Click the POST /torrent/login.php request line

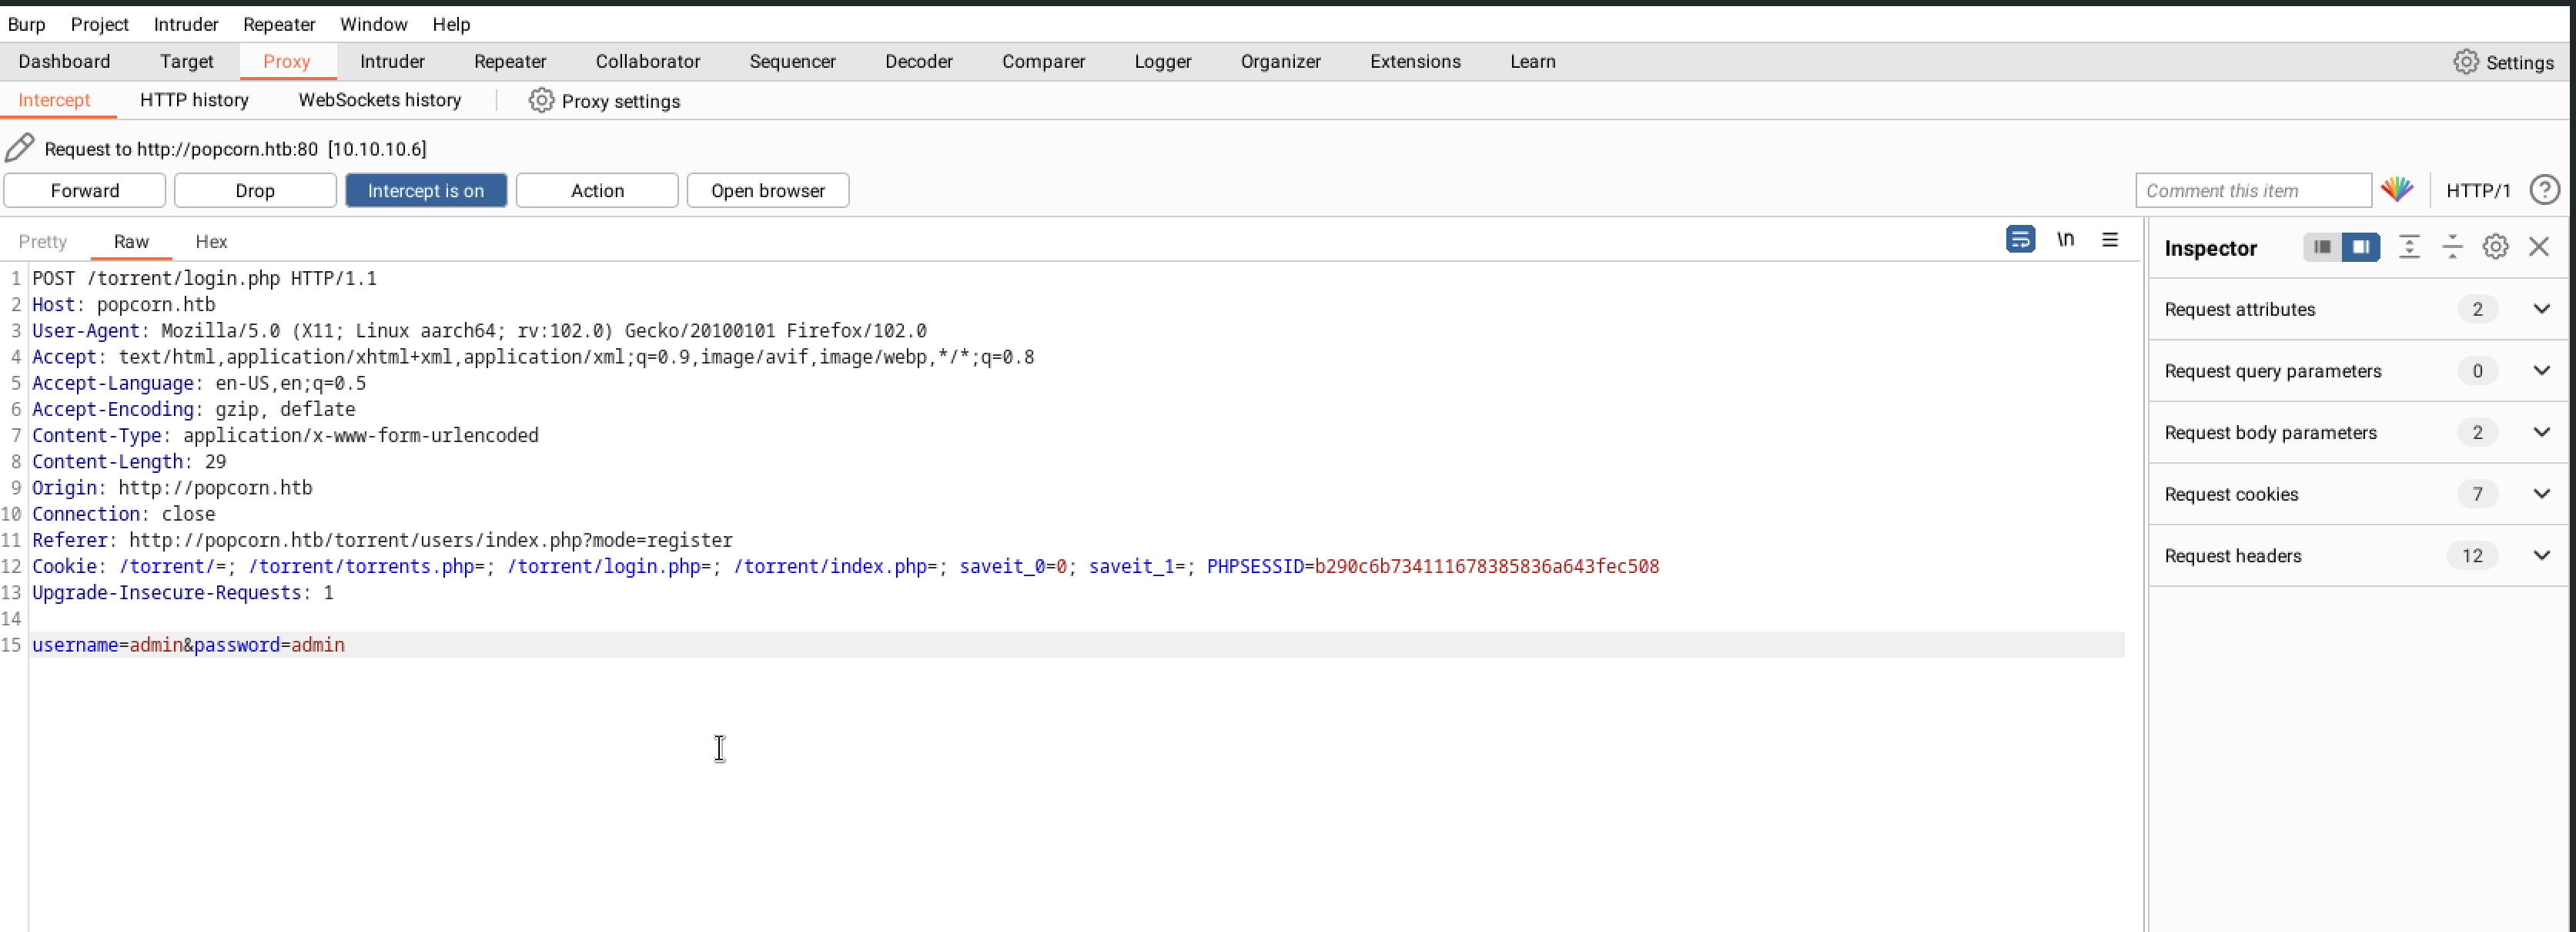204,278
